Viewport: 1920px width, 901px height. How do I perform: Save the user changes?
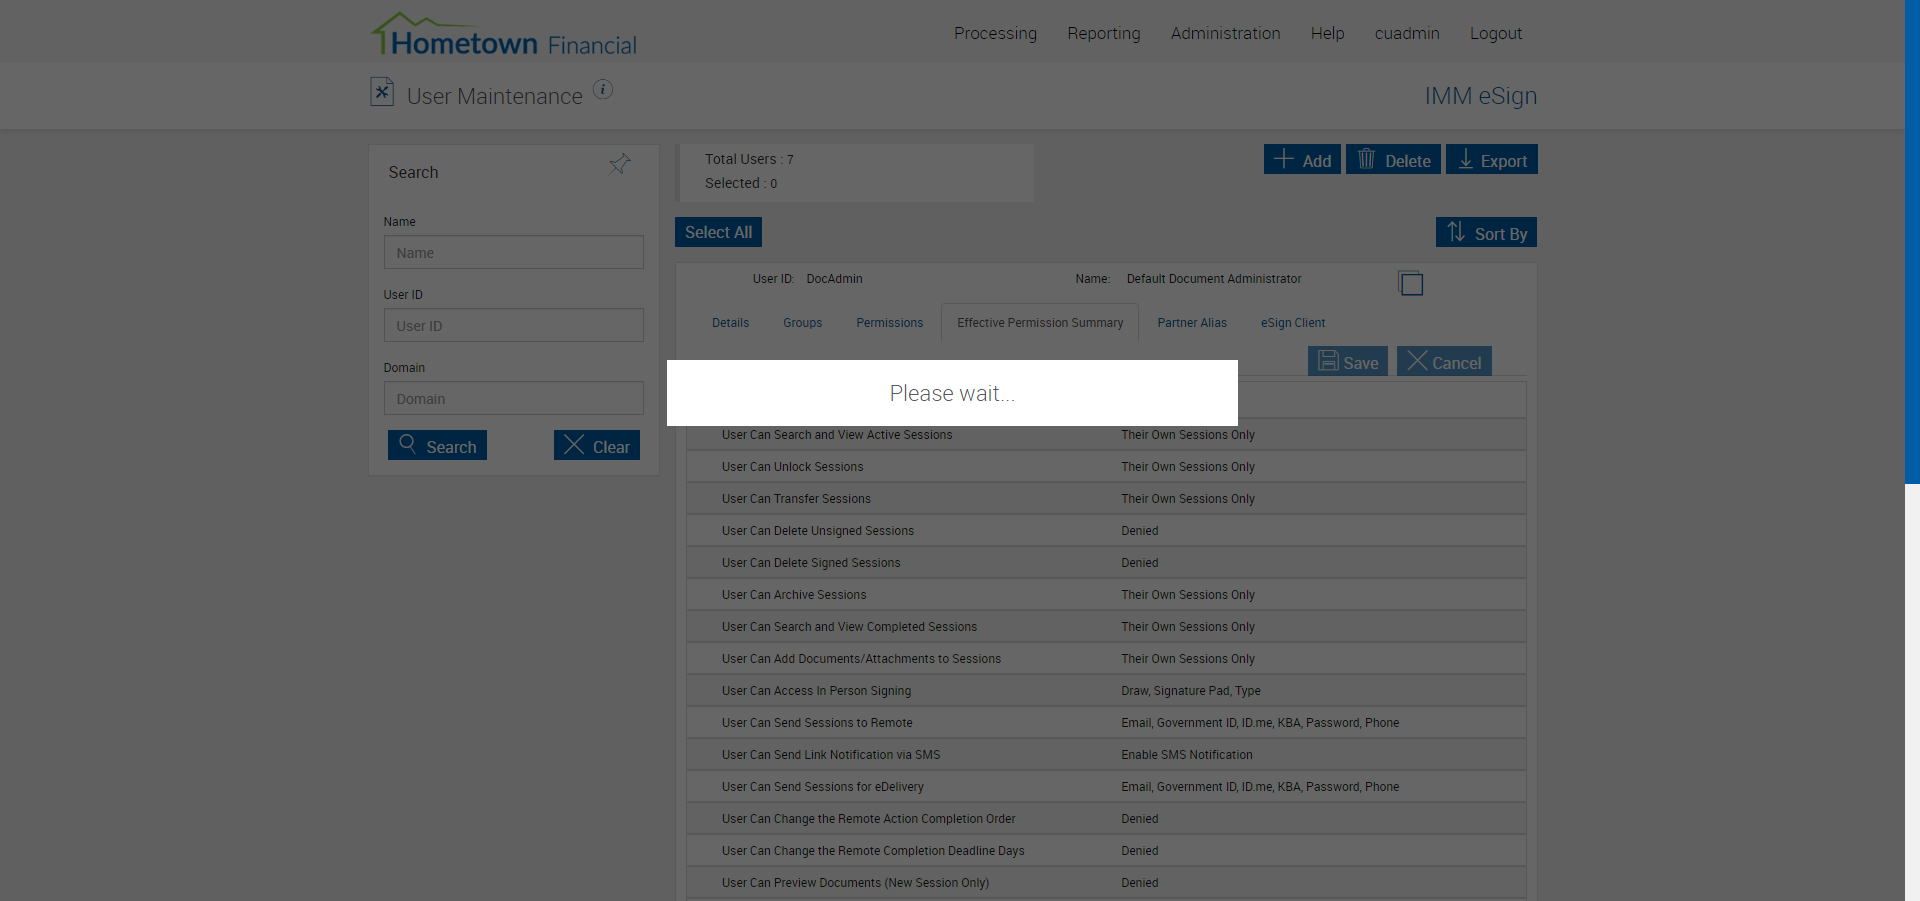point(1348,361)
